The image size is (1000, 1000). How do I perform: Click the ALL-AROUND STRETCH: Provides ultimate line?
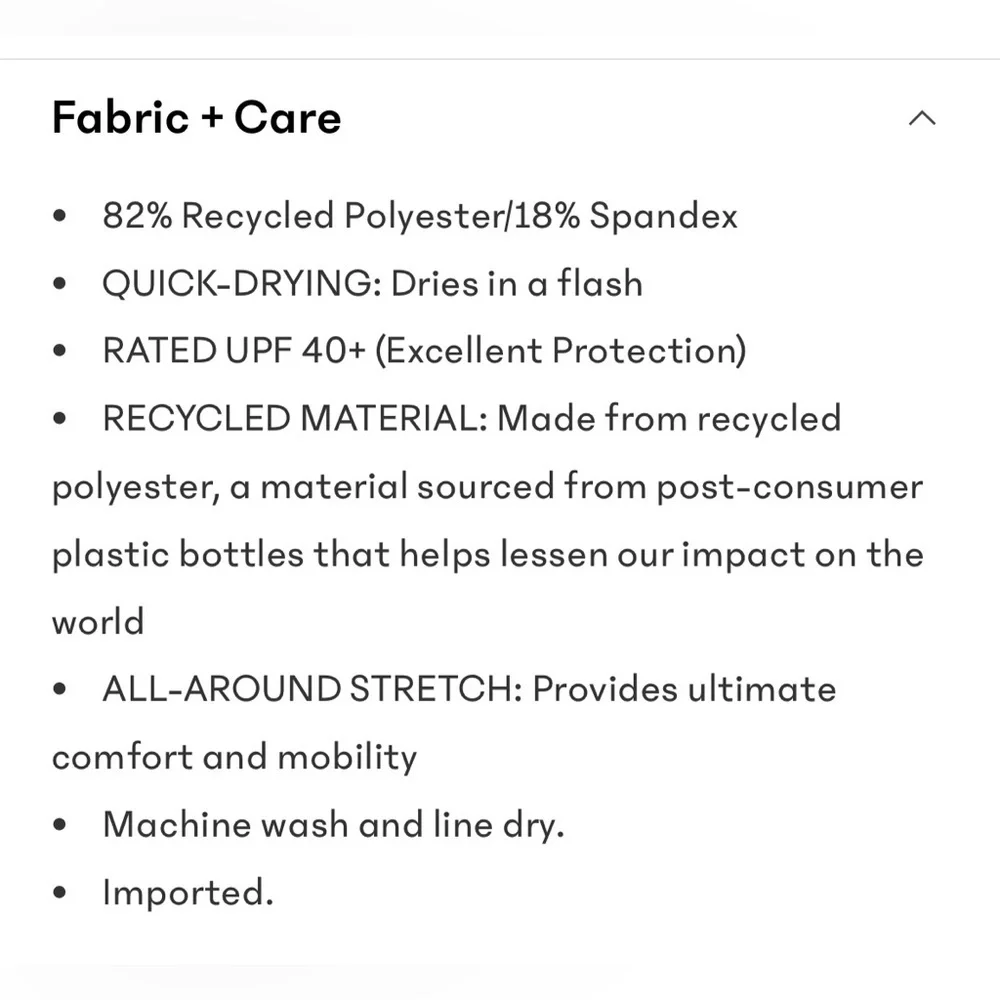click(469, 689)
